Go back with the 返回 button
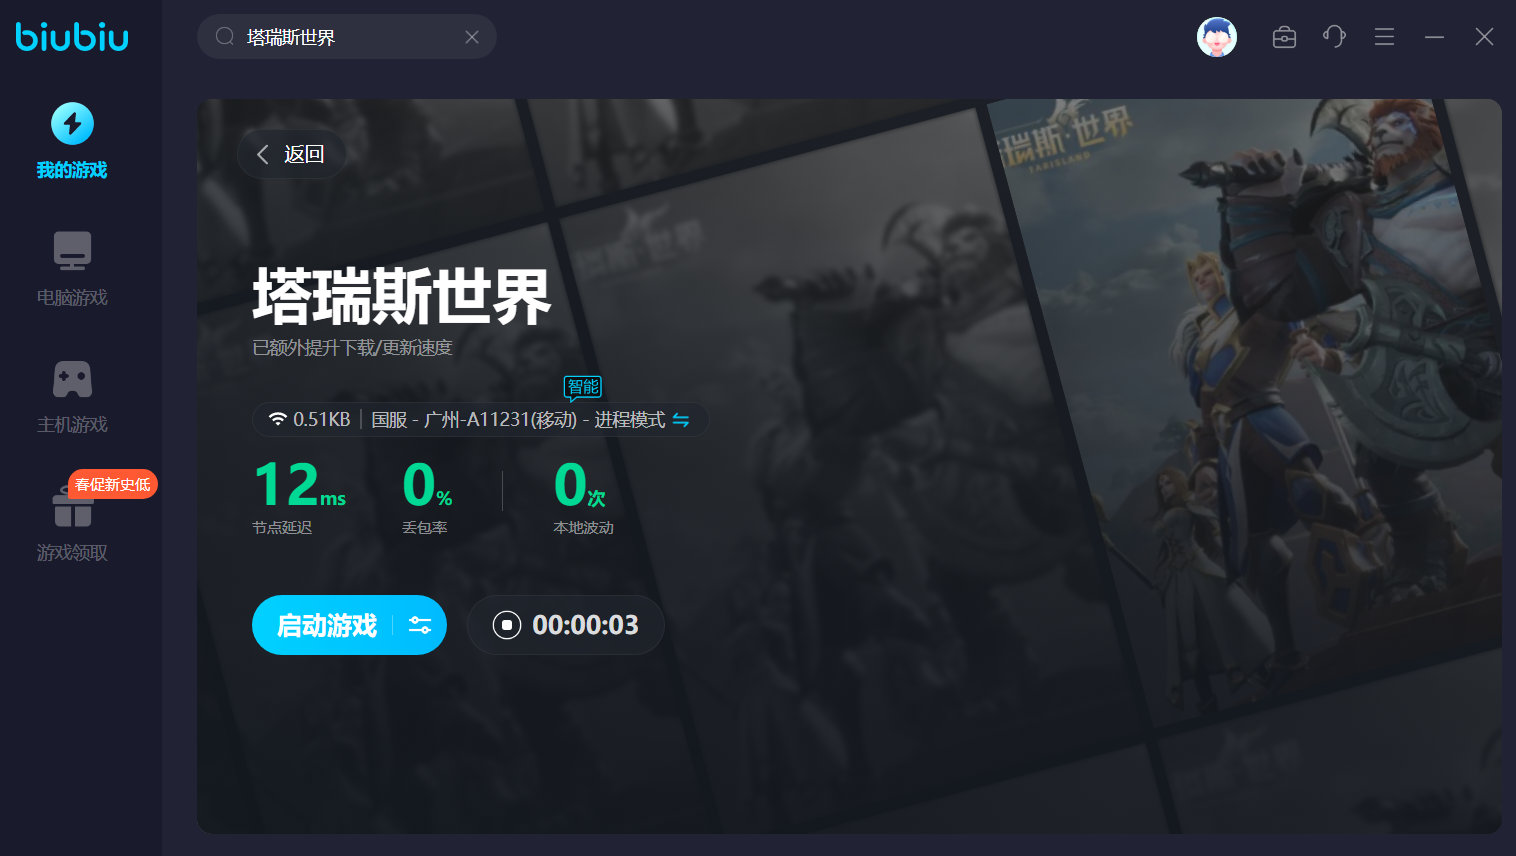This screenshot has width=1516, height=856. click(x=291, y=154)
